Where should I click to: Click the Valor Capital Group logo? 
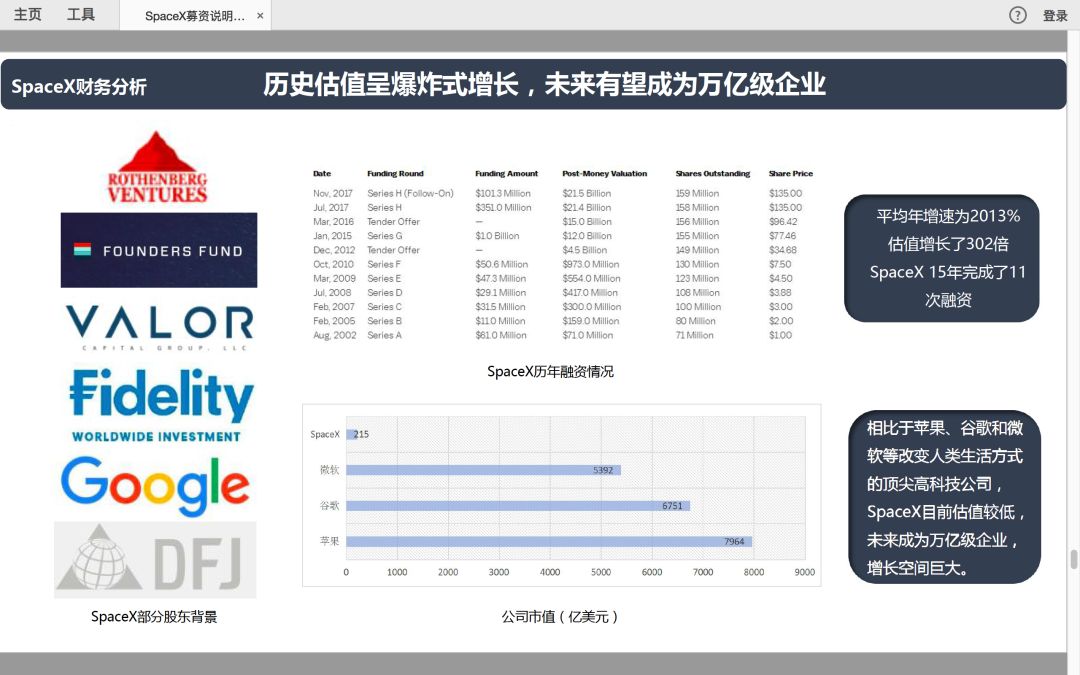click(x=159, y=328)
